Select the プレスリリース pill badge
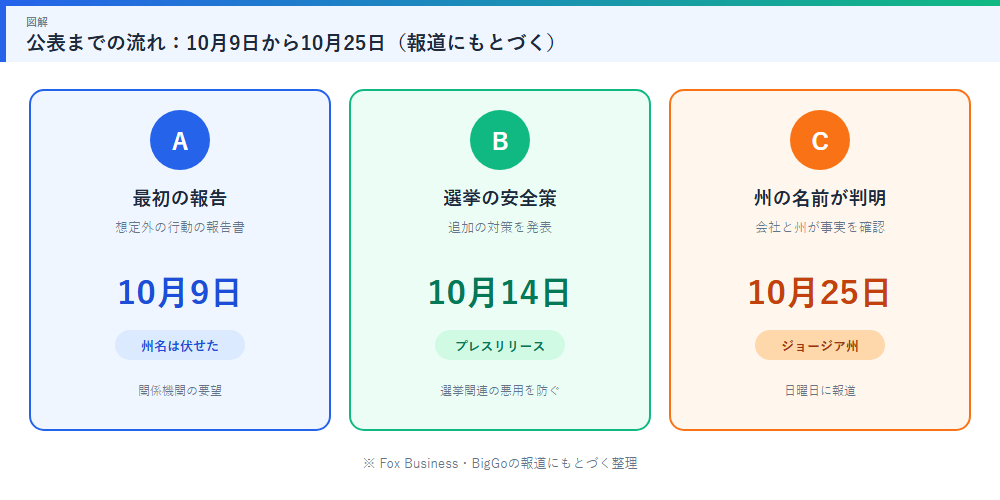Viewport: 1000px width, 500px height. click(x=500, y=345)
